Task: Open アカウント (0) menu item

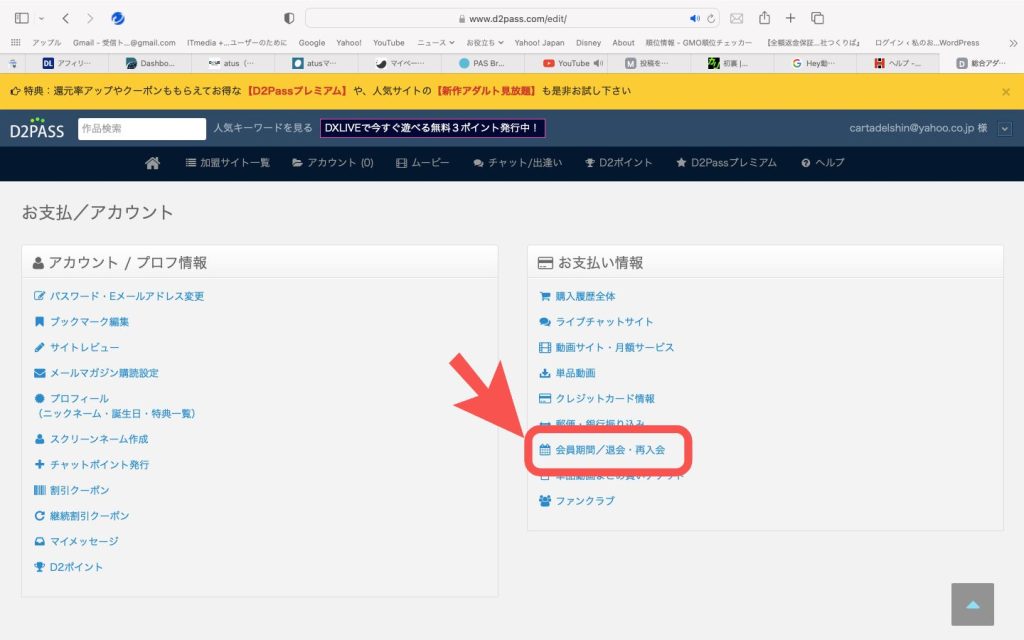Action: pyautogui.click(x=332, y=163)
